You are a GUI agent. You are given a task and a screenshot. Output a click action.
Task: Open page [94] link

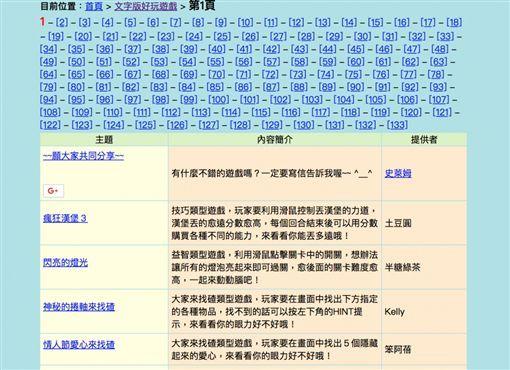pyautogui.click(x=49, y=100)
